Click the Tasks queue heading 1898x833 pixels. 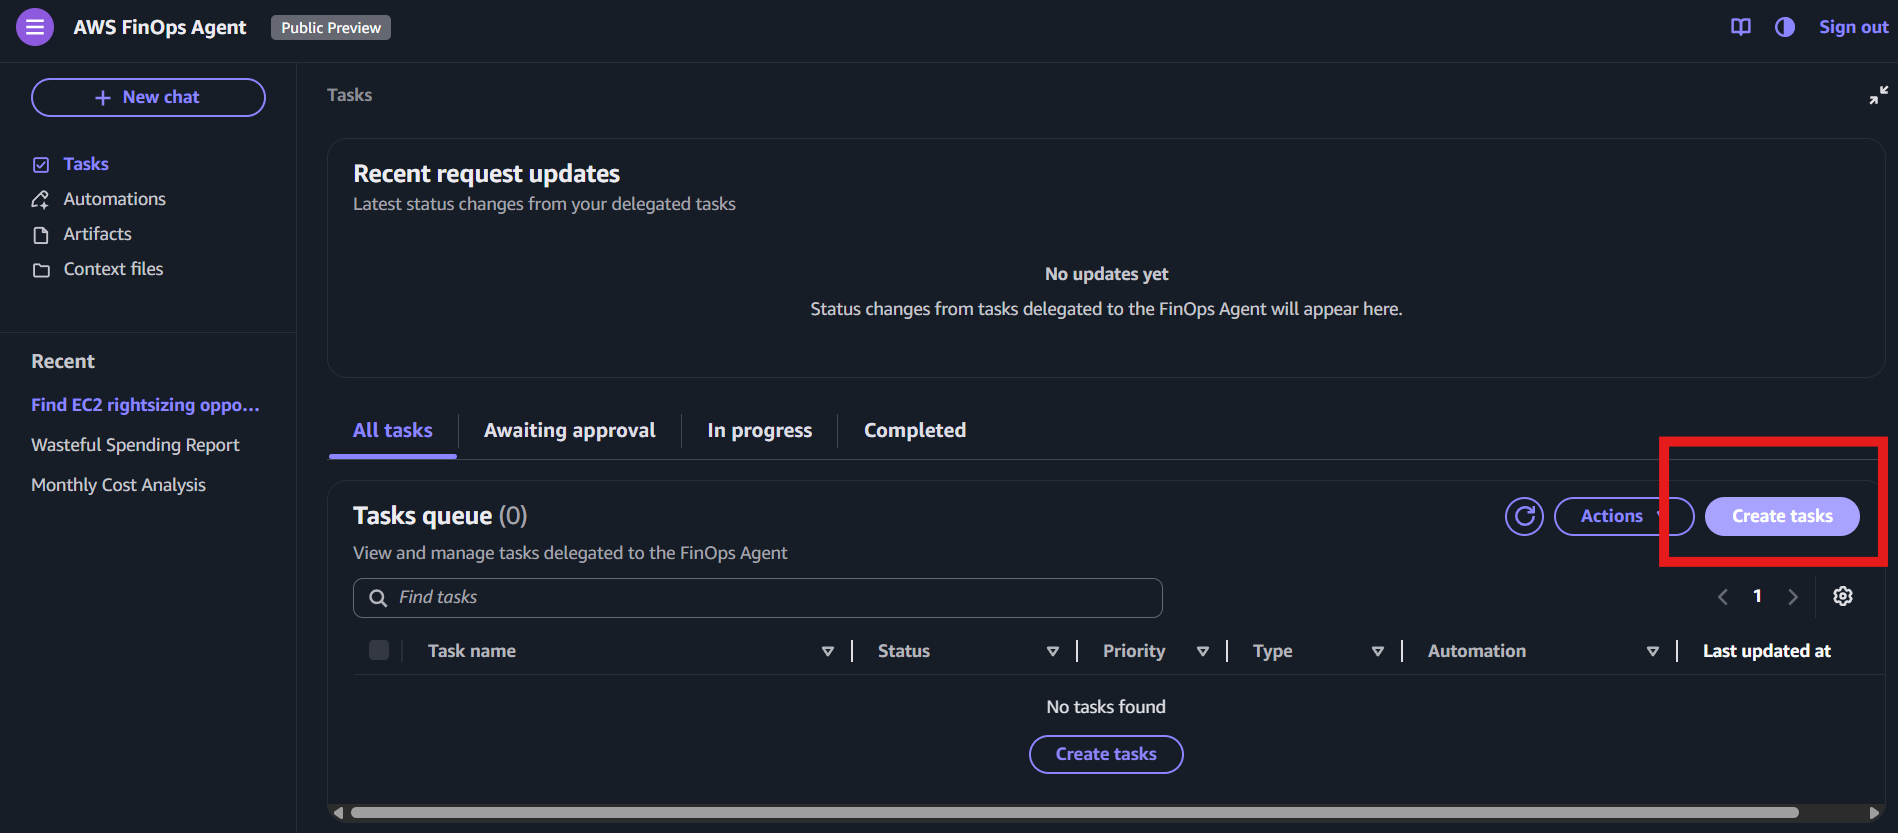(440, 516)
